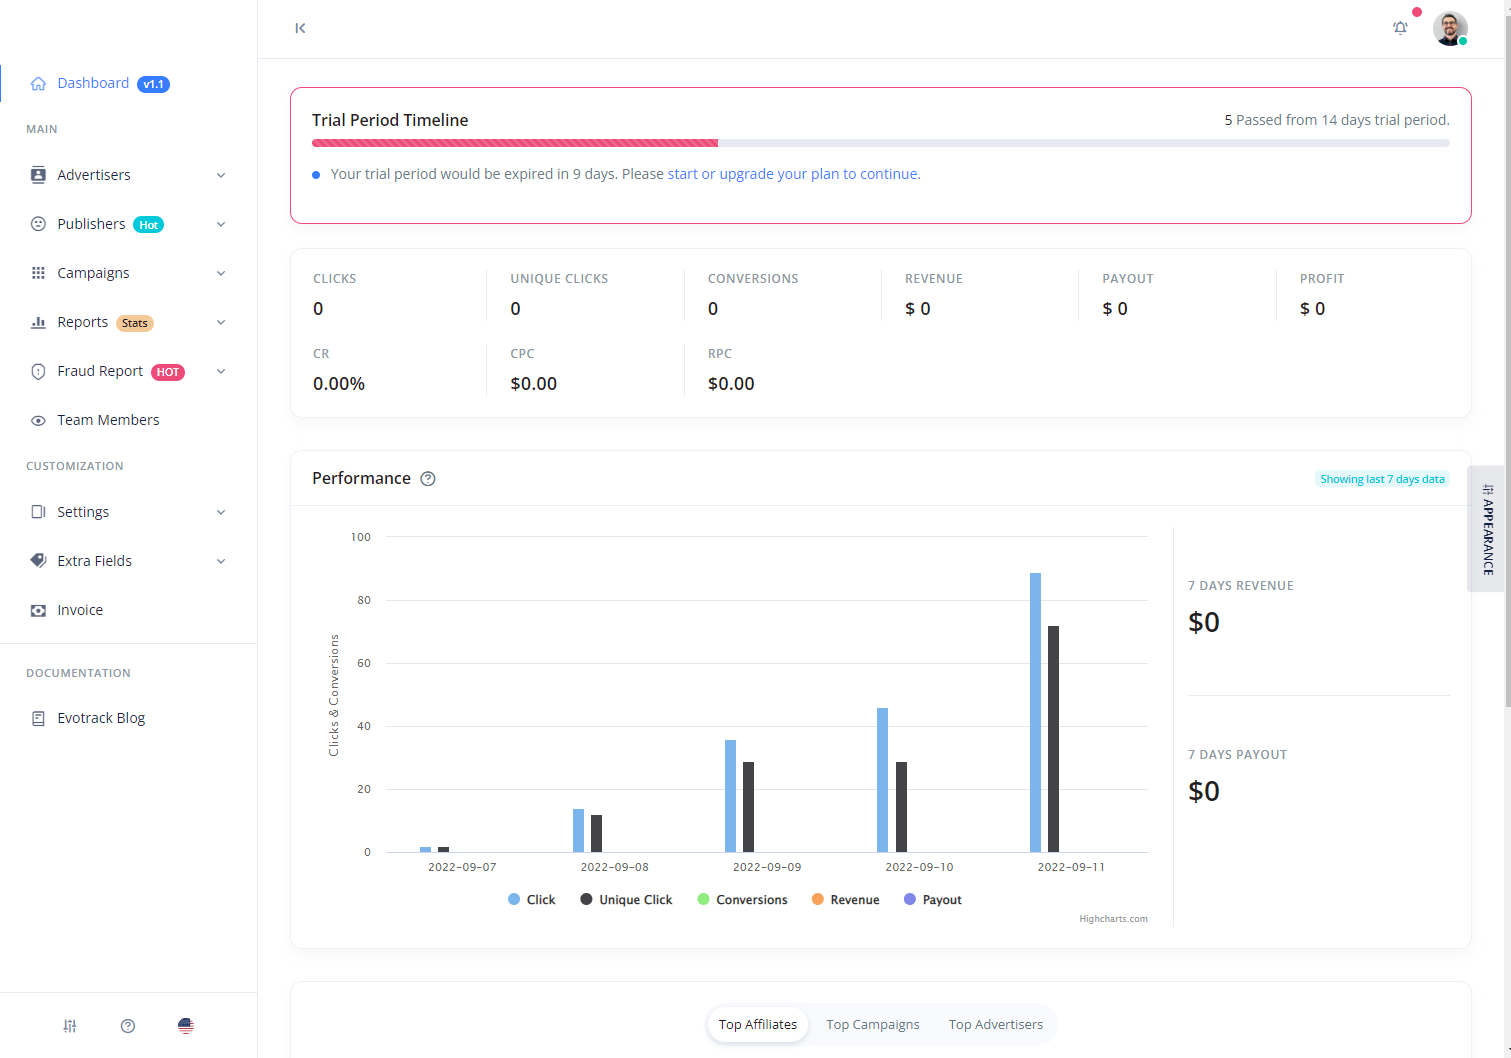Click the help question mark icon

point(127,1025)
